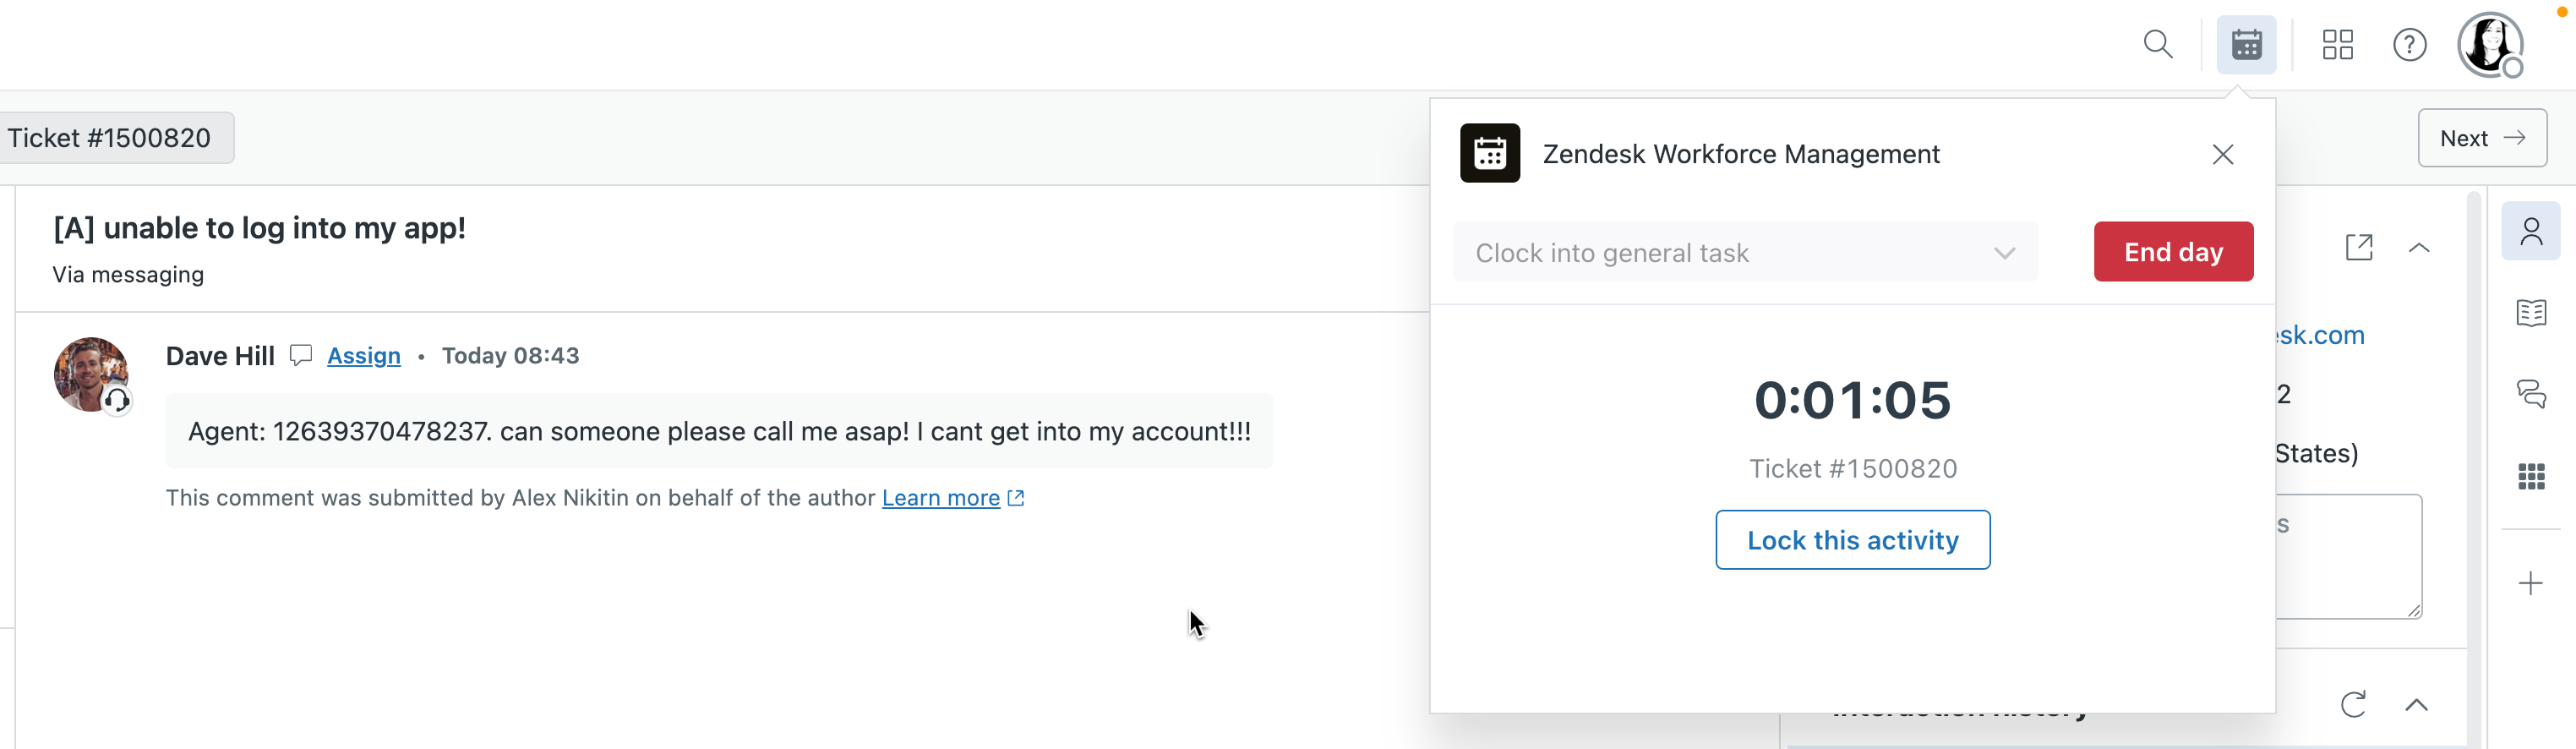Image resolution: width=2576 pixels, height=749 pixels.
Task: Open the user profile avatar menu
Action: 2489,45
